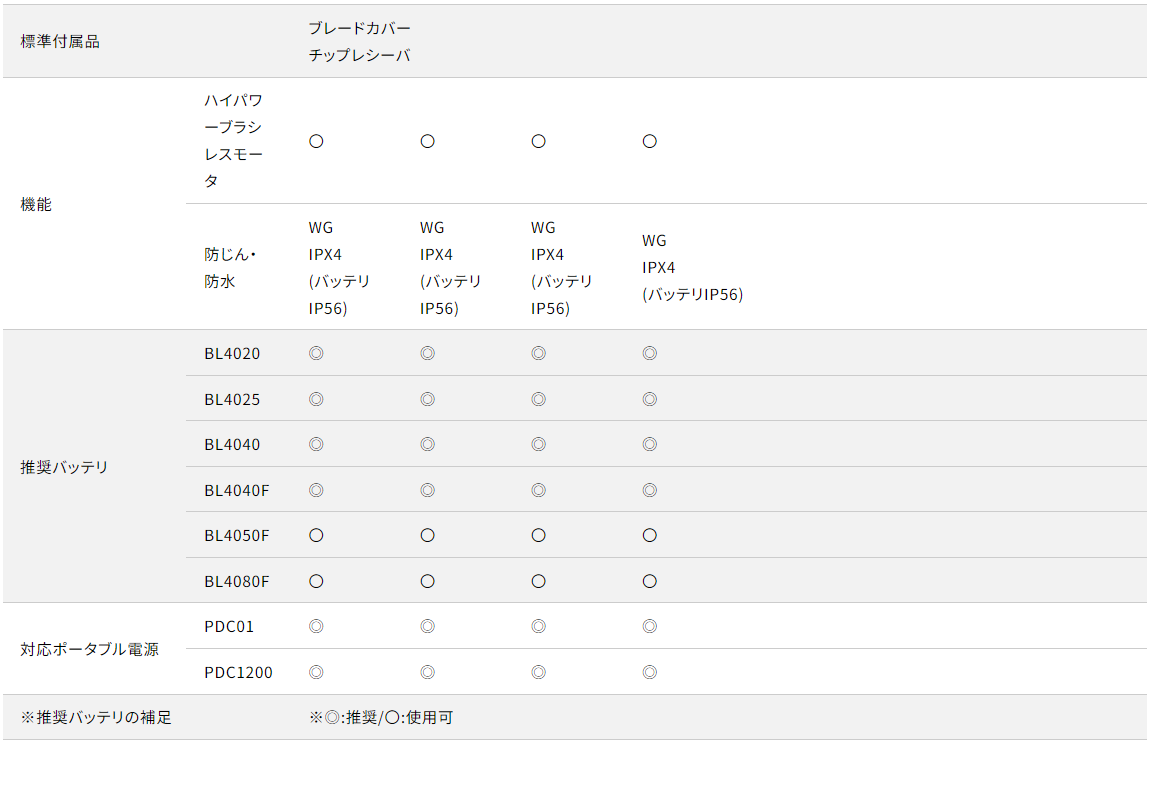The width and height of the screenshot is (1149, 802).
Task: Click first-column circle in BL4050F row
Action: (x=316, y=536)
